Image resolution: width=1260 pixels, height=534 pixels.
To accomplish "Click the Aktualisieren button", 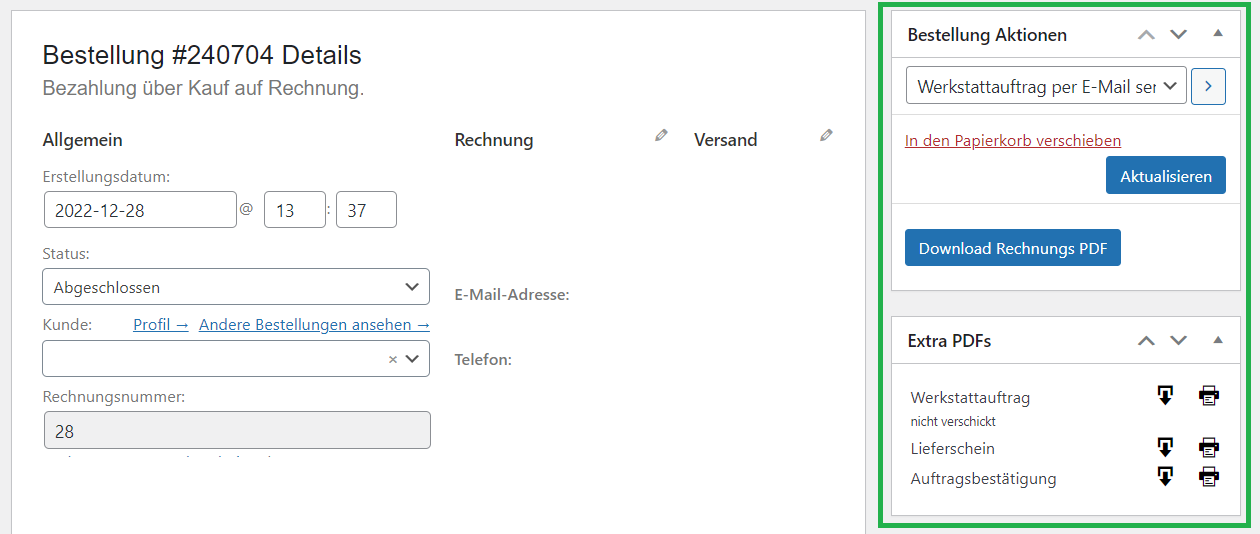I will coord(1166,176).
